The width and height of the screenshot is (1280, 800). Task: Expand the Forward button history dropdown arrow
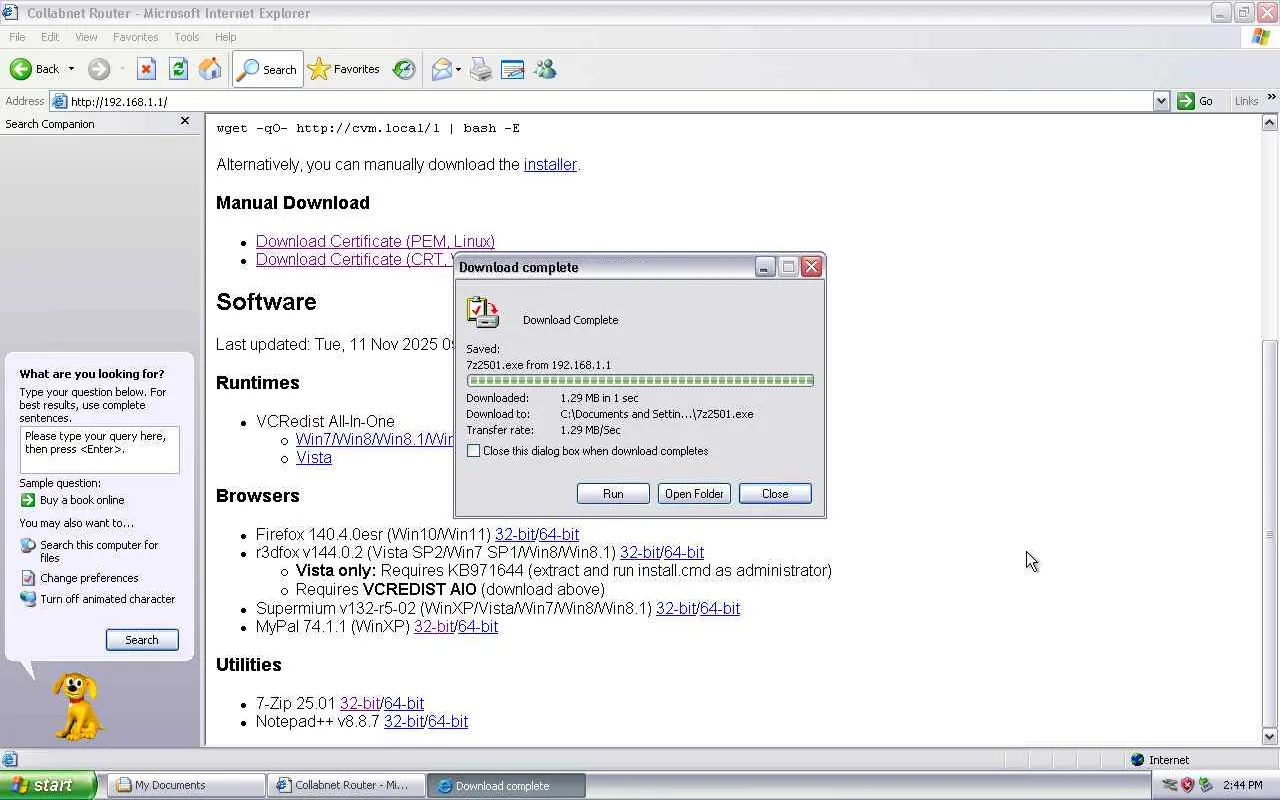click(x=122, y=69)
